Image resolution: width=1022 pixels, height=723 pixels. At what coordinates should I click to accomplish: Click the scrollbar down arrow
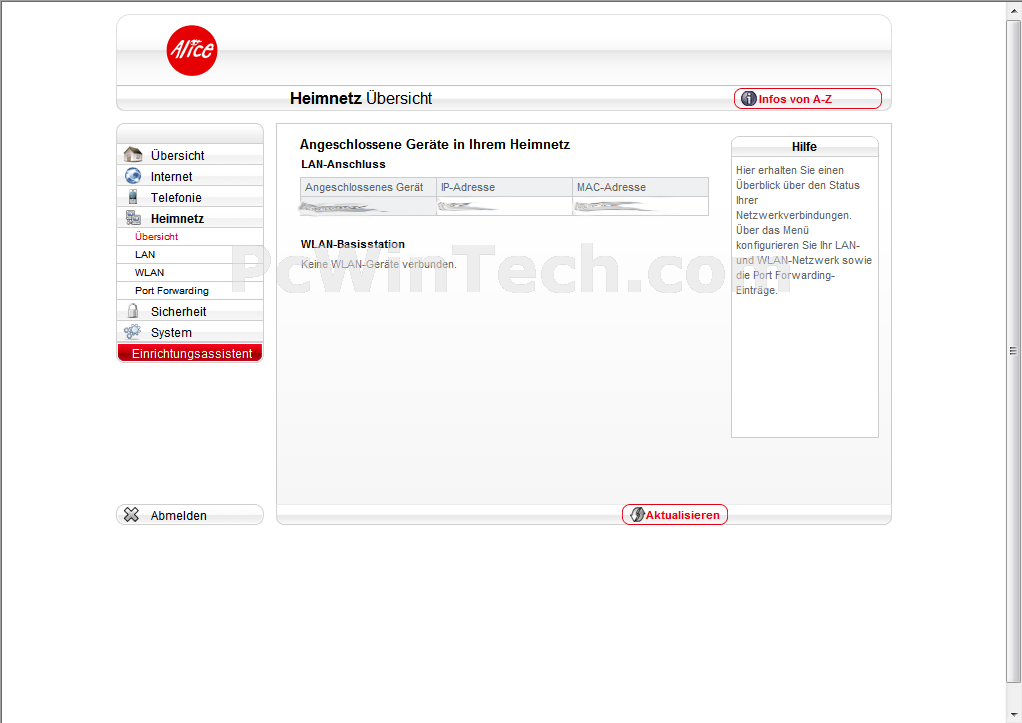[1014, 715]
